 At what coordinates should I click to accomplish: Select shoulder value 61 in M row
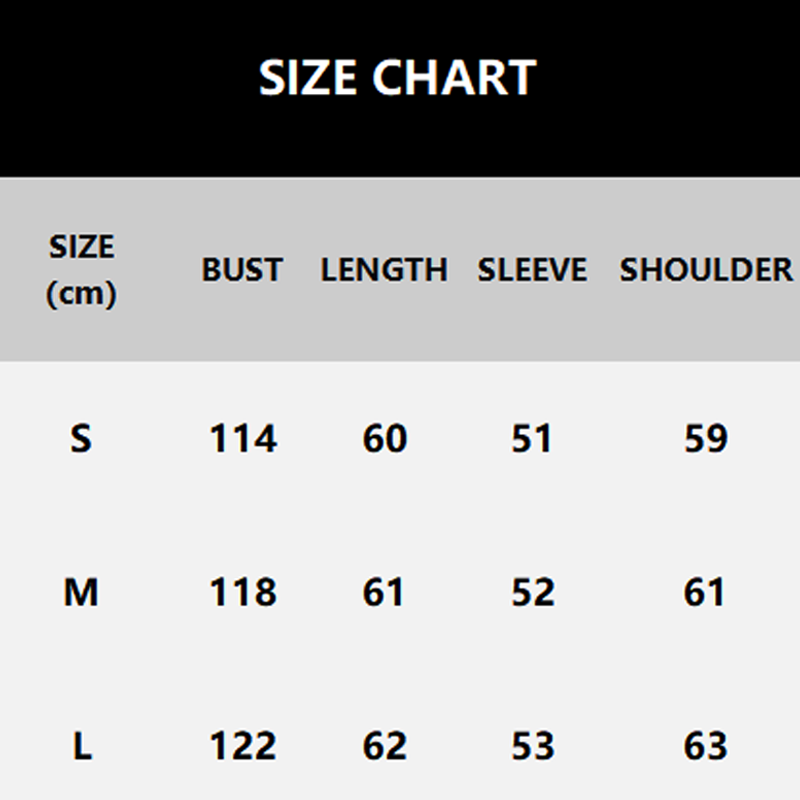(x=706, y=593)
